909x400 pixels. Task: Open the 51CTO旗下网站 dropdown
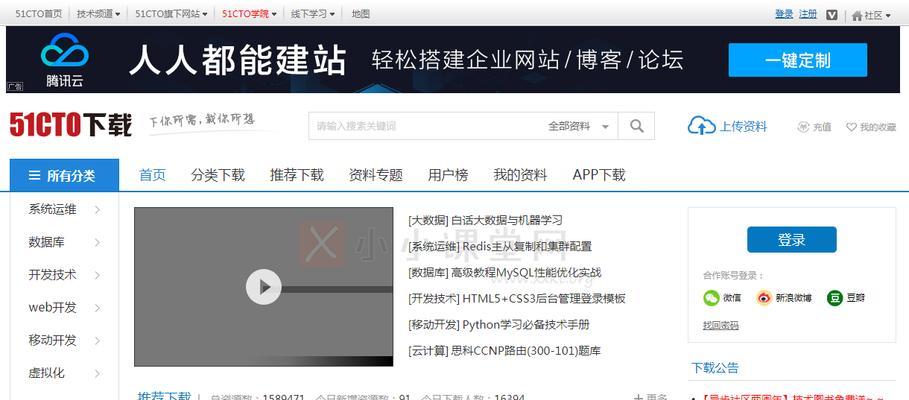point(171,14)
